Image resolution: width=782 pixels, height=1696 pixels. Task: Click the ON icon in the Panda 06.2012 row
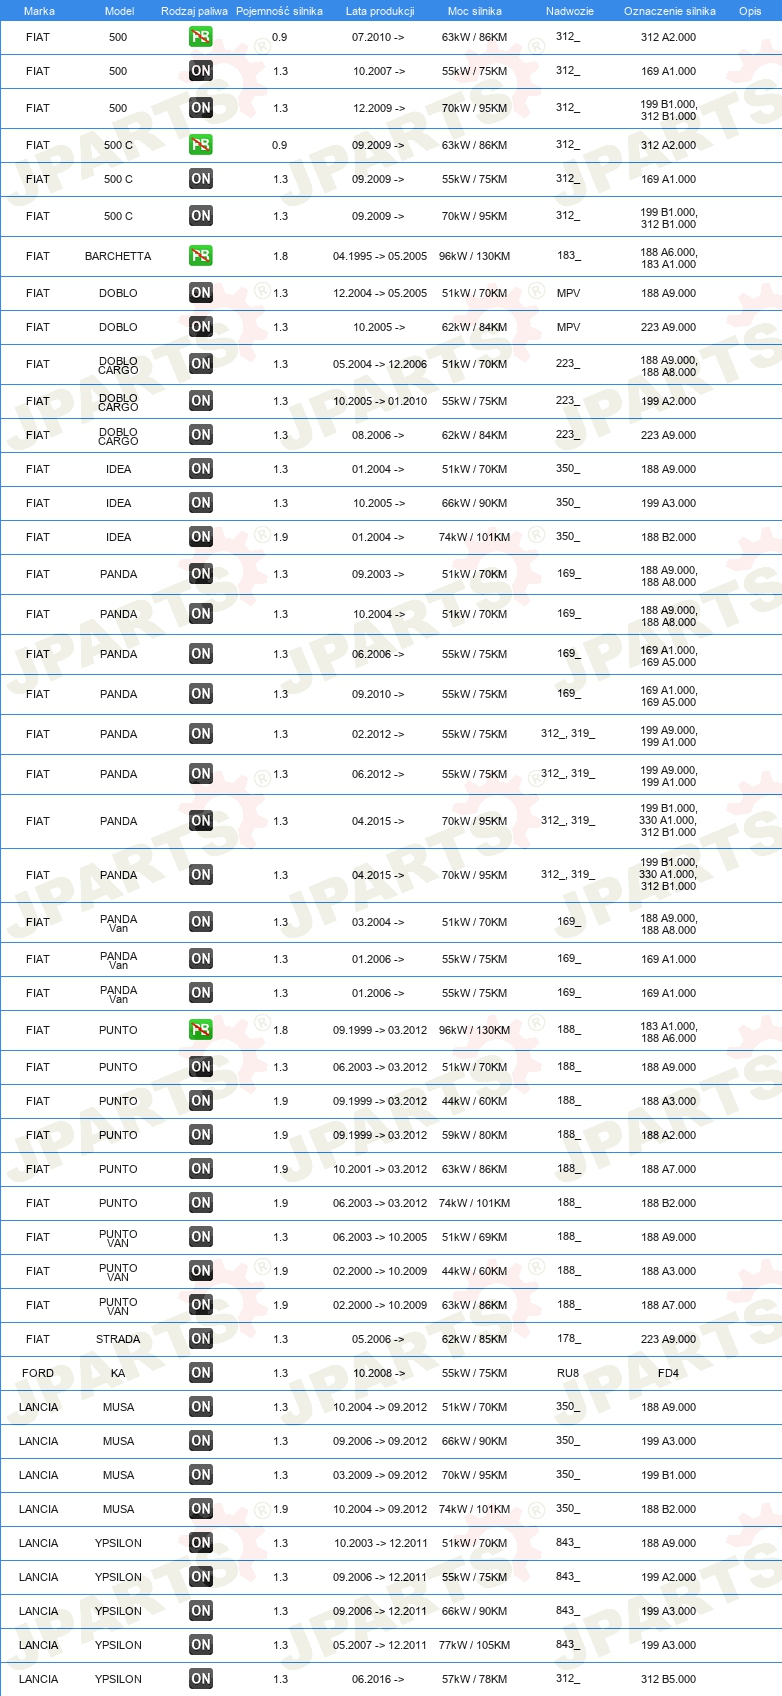pyautogui.click(x=201, y=774)
